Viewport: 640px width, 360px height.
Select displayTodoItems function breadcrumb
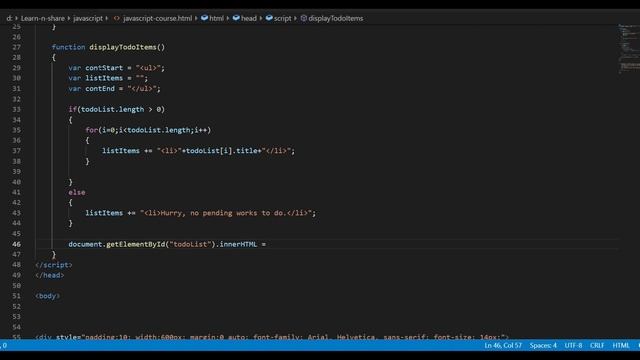pos(336,18)
